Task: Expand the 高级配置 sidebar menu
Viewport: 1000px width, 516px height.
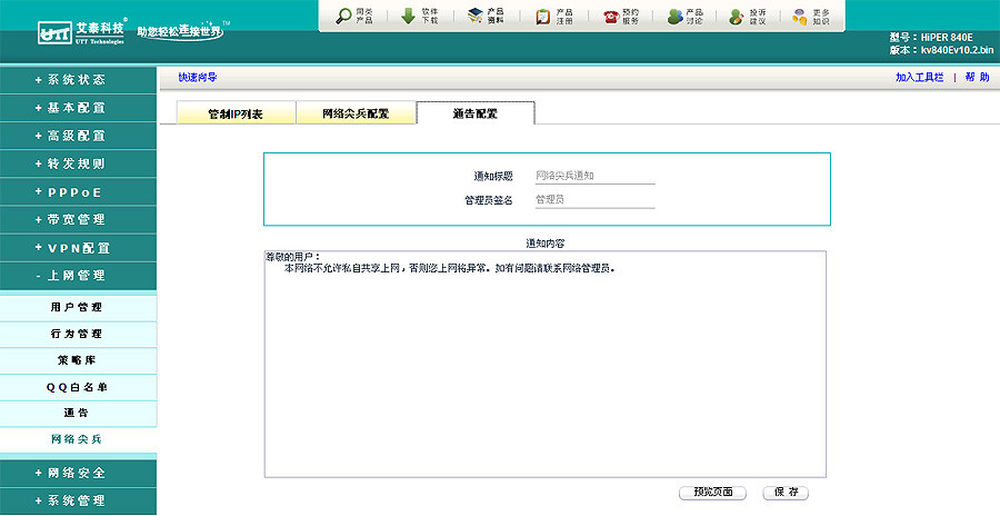Action: coord(70,135)
